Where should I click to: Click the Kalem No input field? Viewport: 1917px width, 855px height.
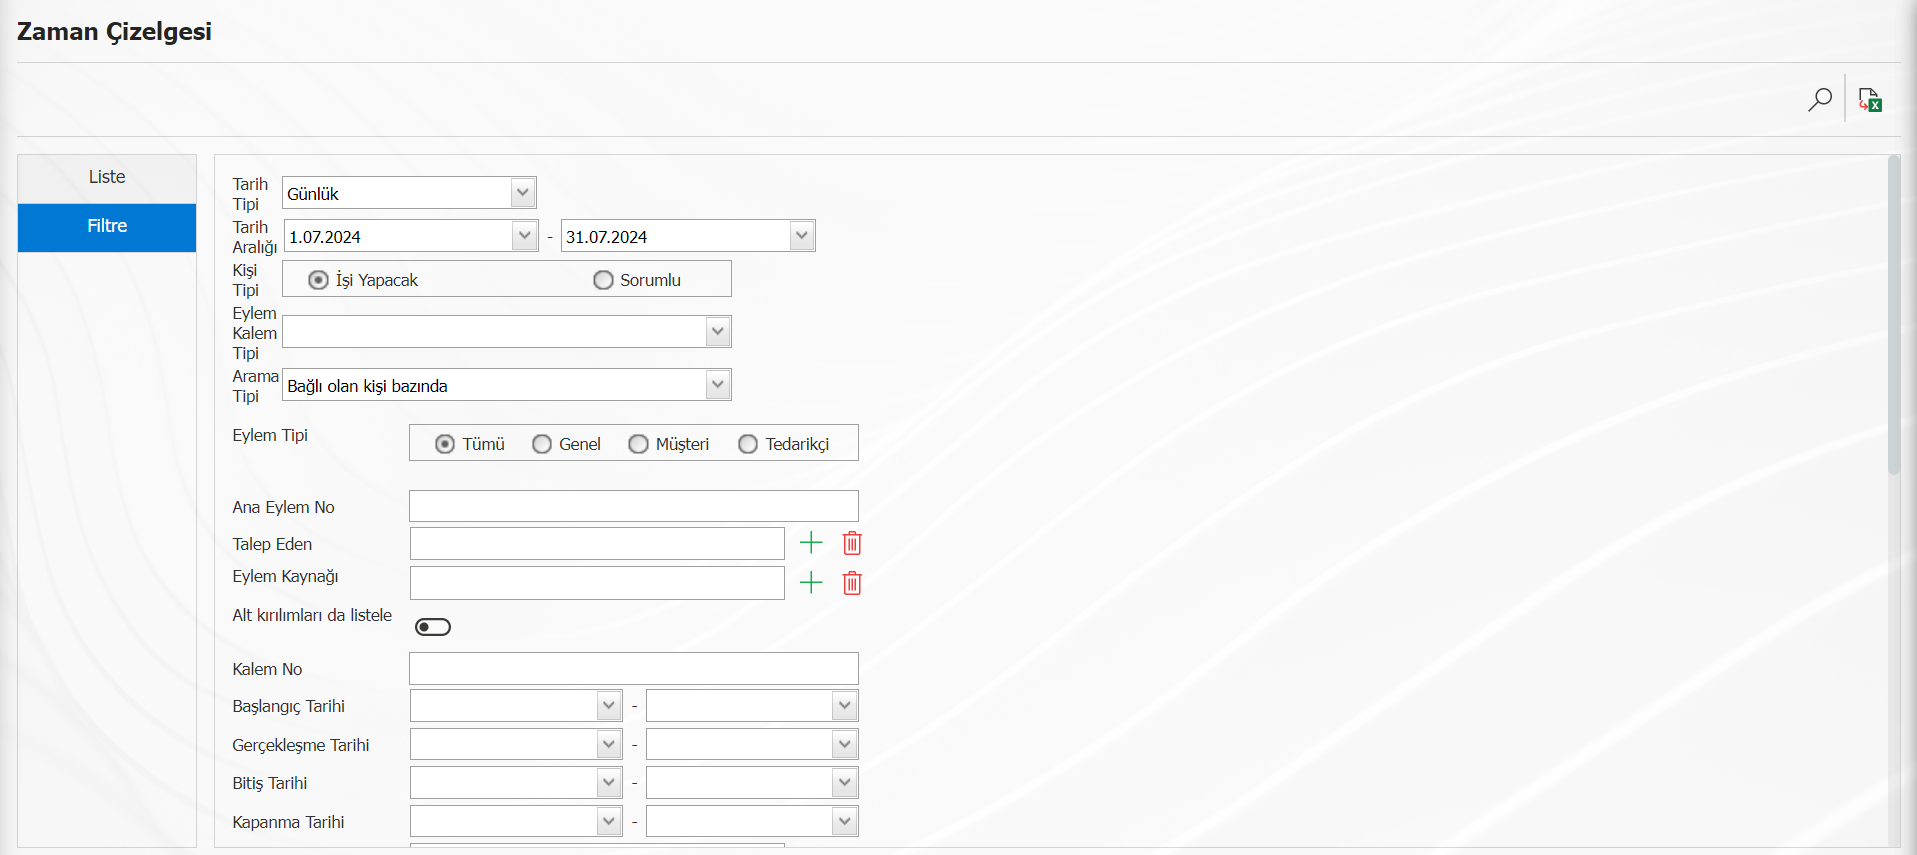point(634,668)
